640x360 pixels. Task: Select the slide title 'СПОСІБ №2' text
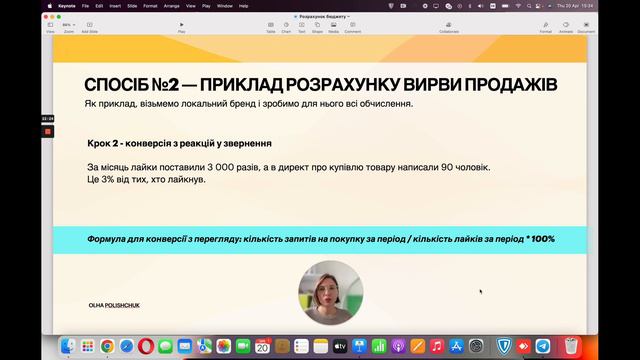(131, 85)
